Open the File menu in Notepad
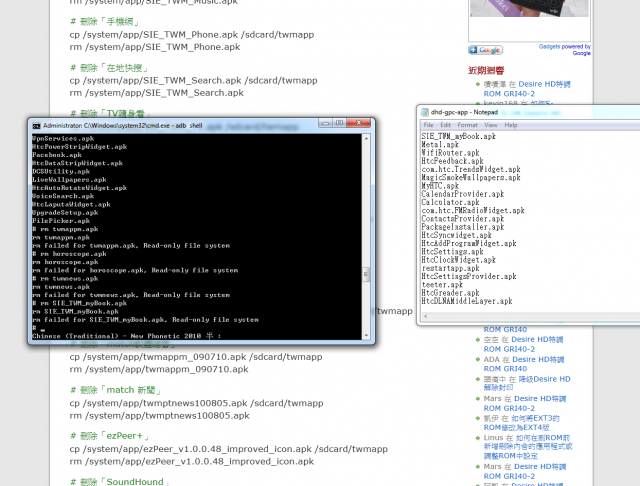Image resolution: width=640 pixels, height=486 pixels. (428, 125)
